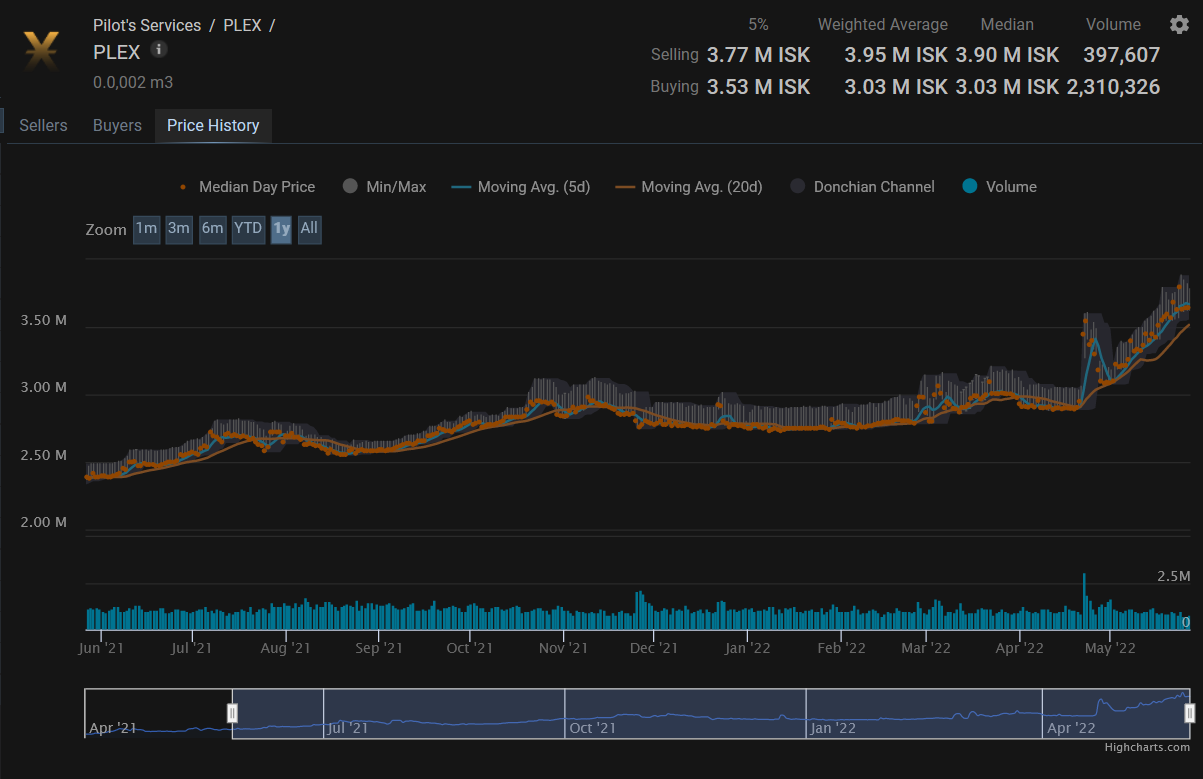
Task: Click the Buying 5% value 3.53 M ISK
Action: (x=759, y=87)
